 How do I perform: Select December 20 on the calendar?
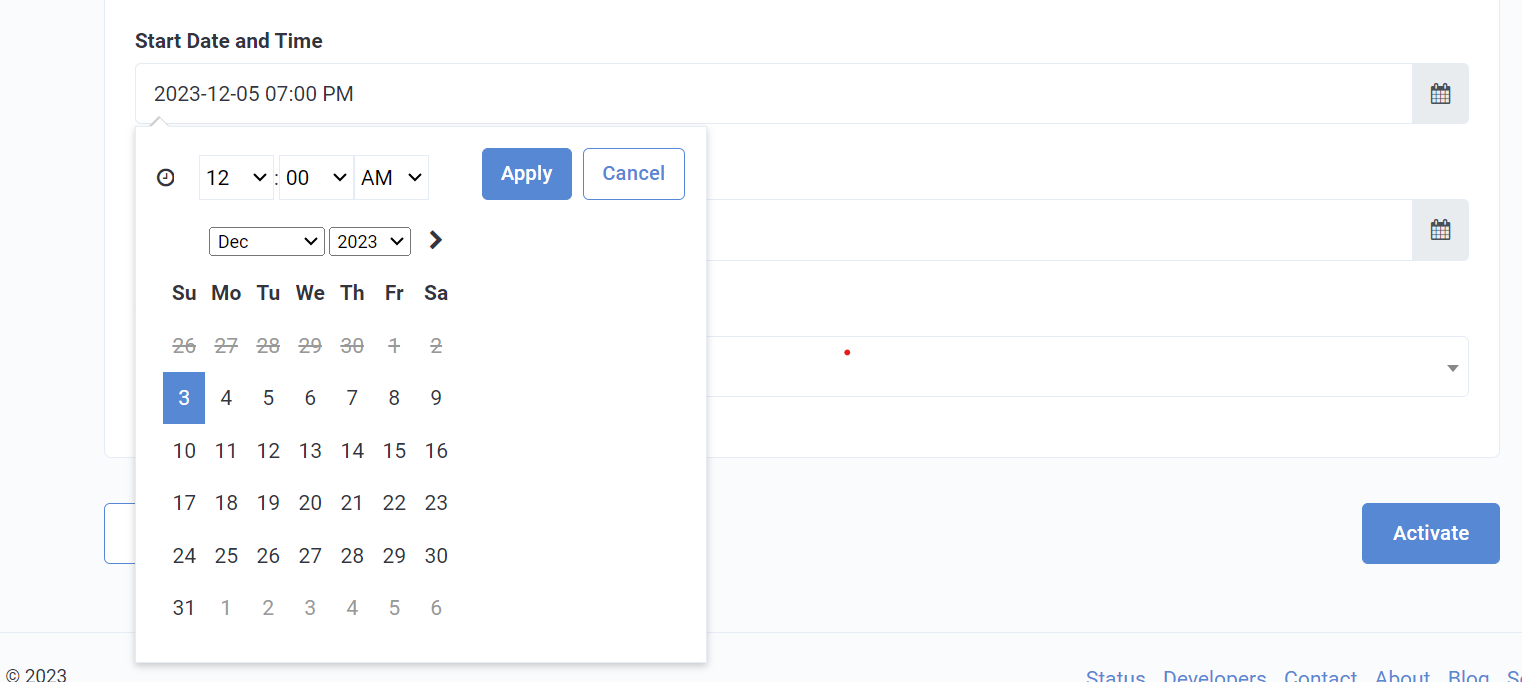(x=310, y=503)
